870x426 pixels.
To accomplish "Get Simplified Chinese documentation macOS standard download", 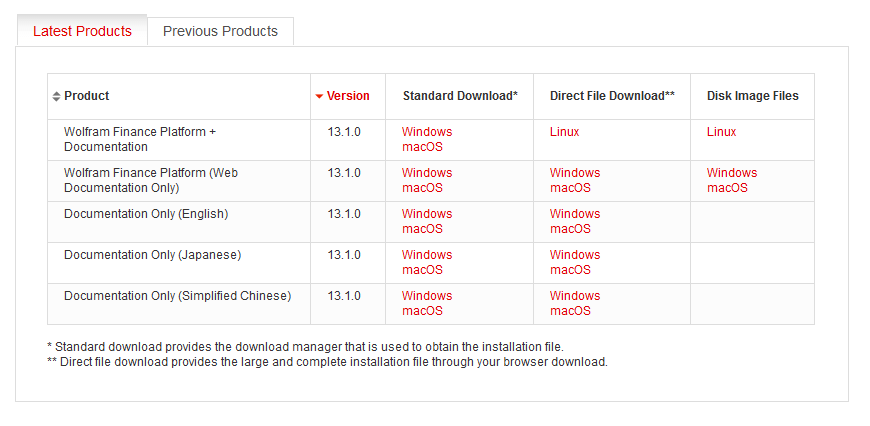I will 422,311.
